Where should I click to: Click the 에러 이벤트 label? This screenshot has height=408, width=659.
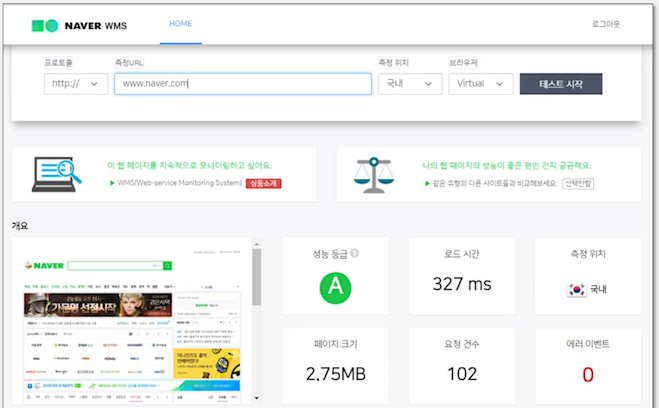[588, 344]
